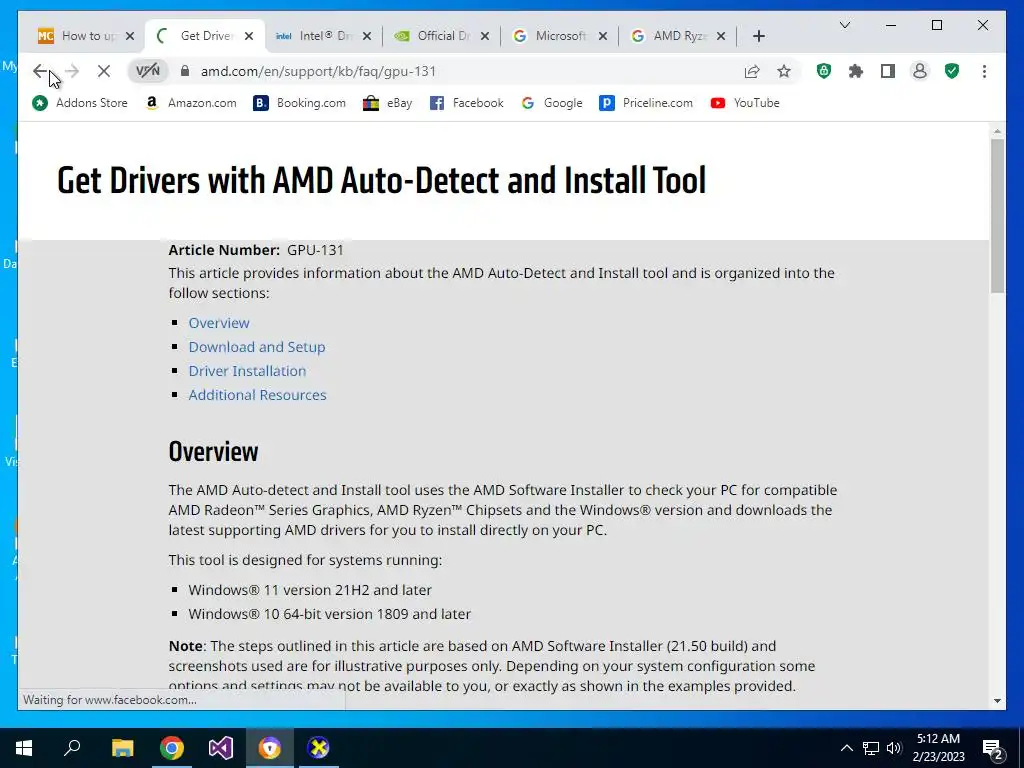Close the AMD Ryz tab
Viewport: 1024px width, 768px height.
[x=721, y=36]
